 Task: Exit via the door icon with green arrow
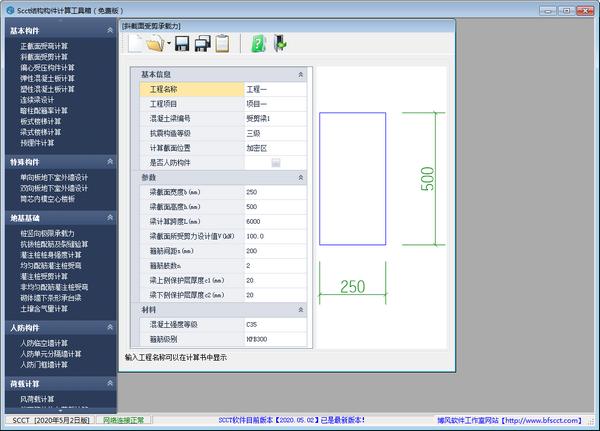[280, 43]
